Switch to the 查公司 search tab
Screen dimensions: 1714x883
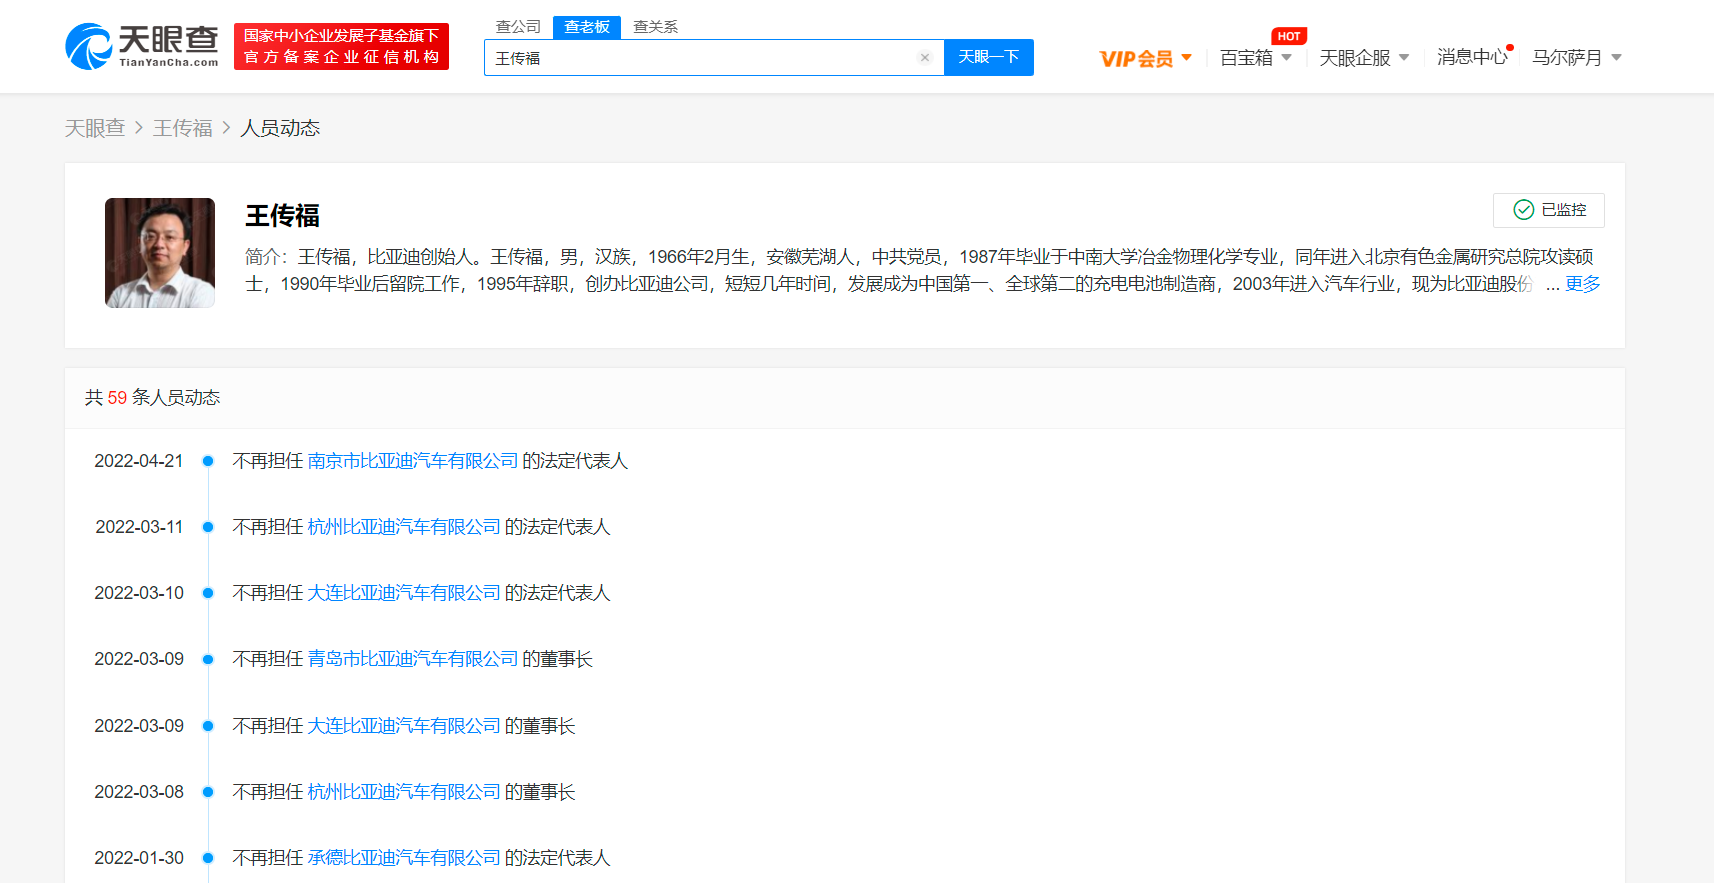click(518, 27)
